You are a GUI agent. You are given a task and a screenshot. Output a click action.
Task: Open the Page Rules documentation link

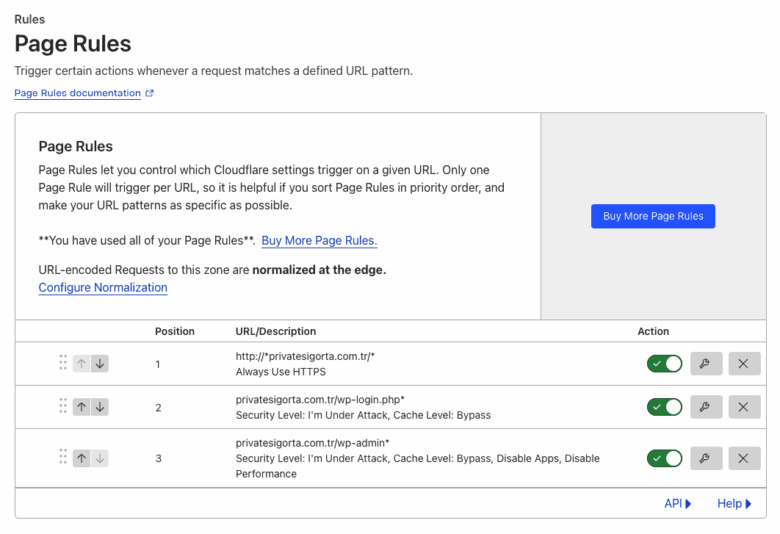pos(78,93)
